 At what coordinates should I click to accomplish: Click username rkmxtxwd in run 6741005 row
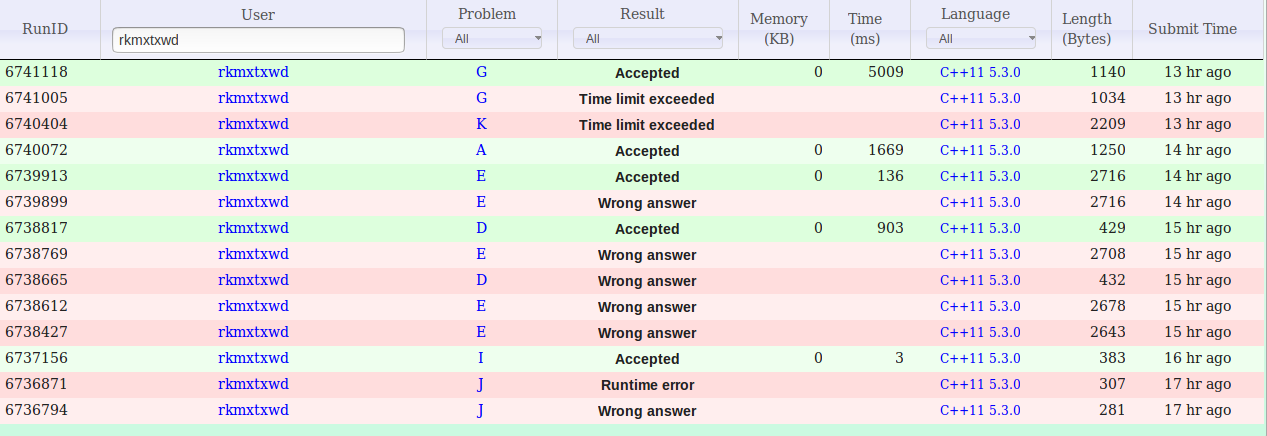[253, 98]
